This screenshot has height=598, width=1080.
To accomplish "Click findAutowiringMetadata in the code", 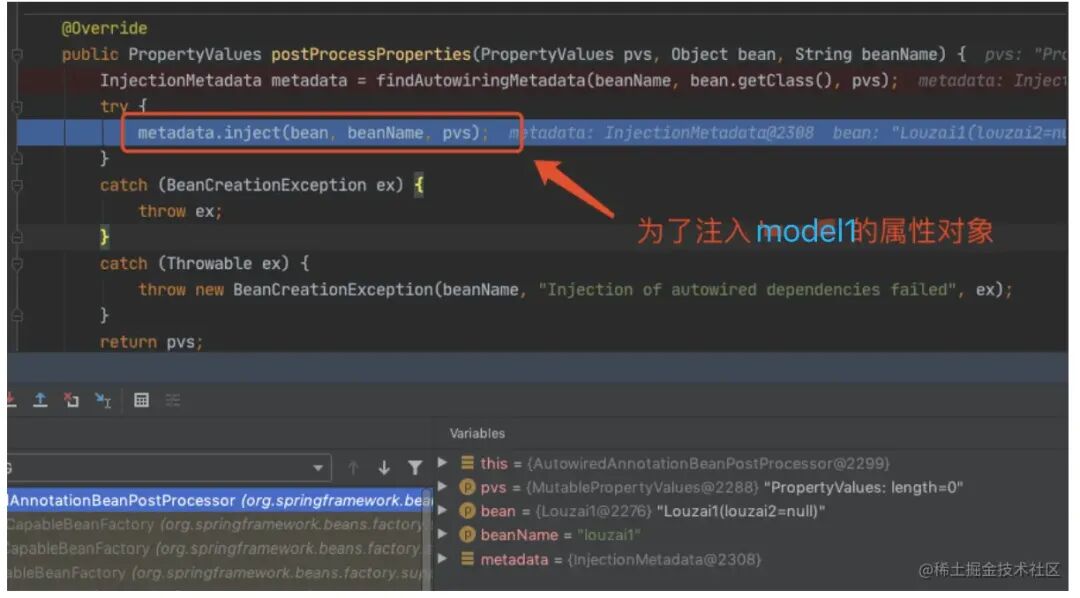I will [x=480, y=81].
